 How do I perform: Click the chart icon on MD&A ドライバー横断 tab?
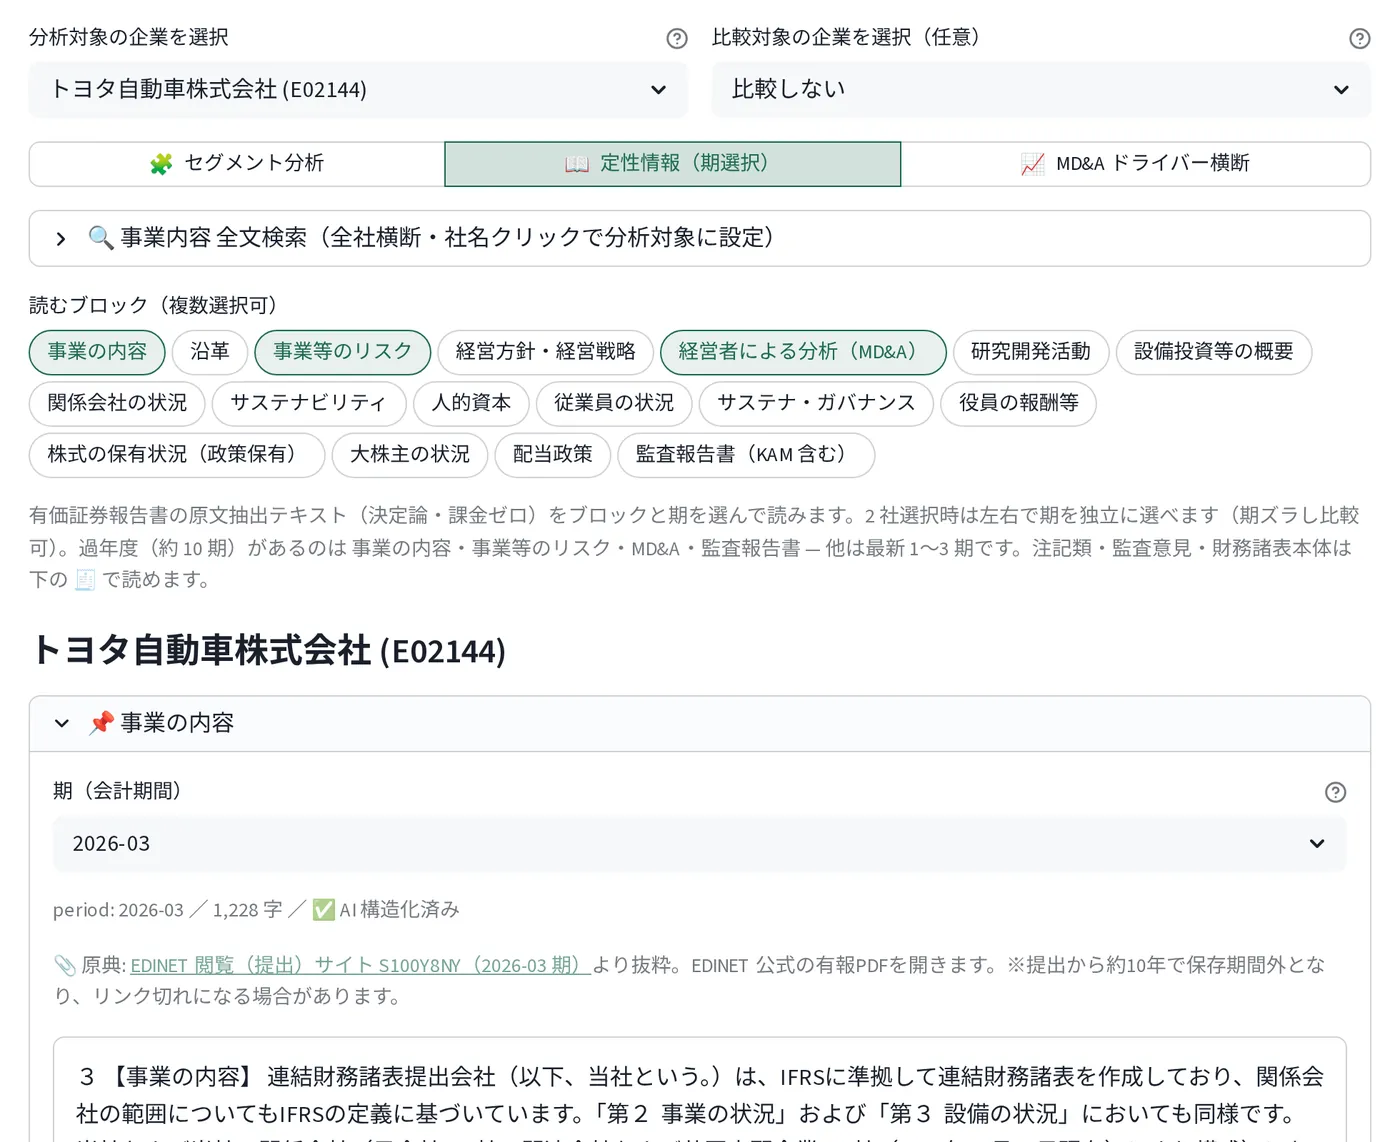(1033, 164)
